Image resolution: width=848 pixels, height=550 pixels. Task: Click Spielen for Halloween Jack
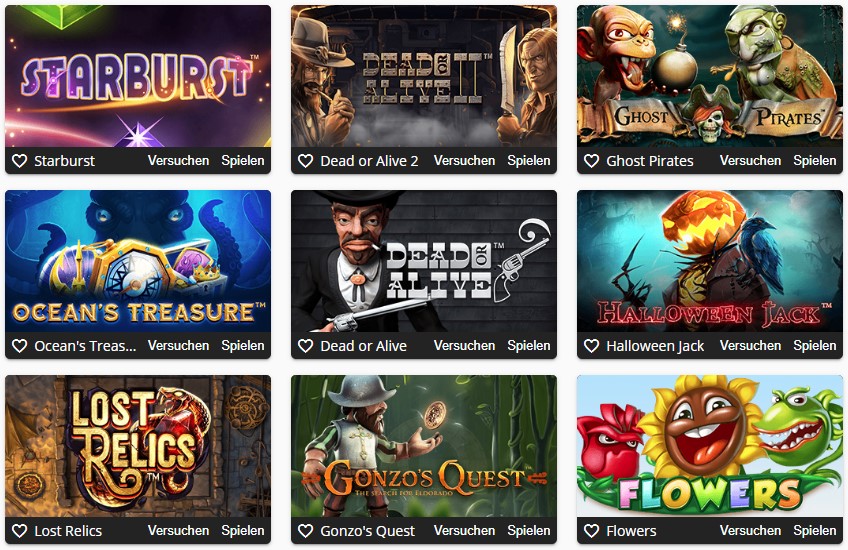(814, 346)
